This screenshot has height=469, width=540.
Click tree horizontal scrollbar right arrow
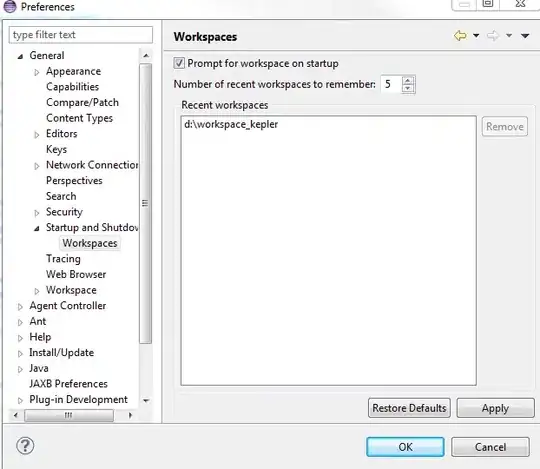coord(130,415)
